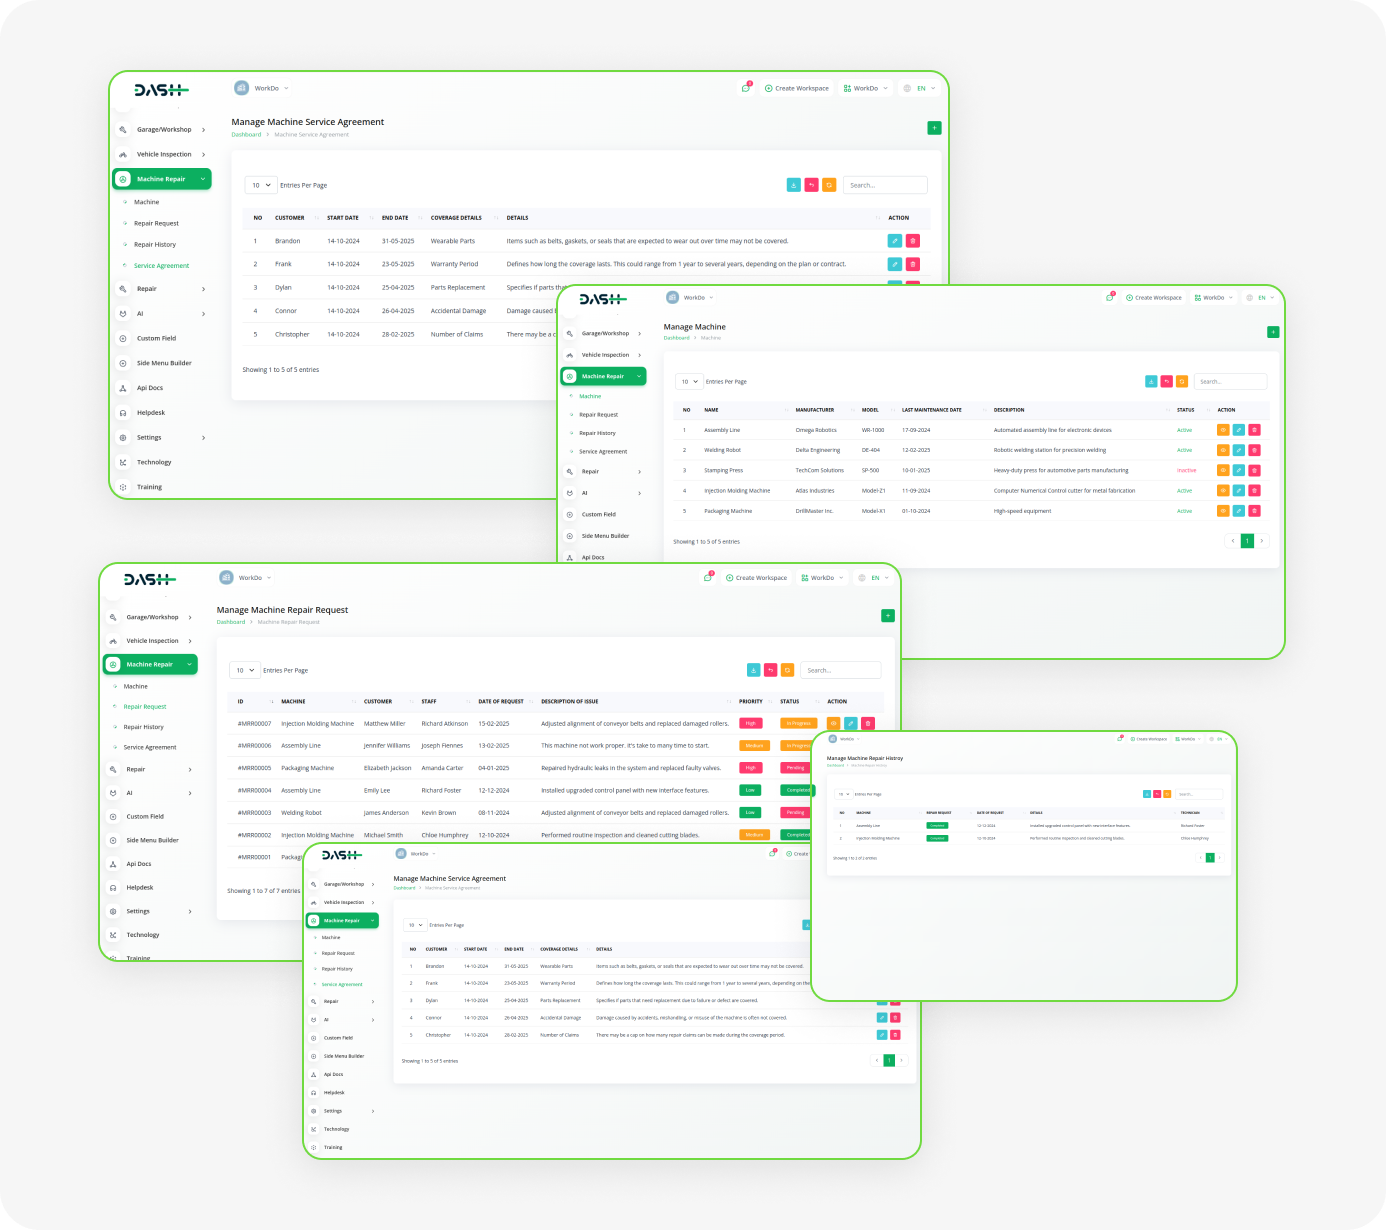The image size is (1386, 1230).
Task: Edit Connor's service agreement row
Action: tap(882, 1017)
